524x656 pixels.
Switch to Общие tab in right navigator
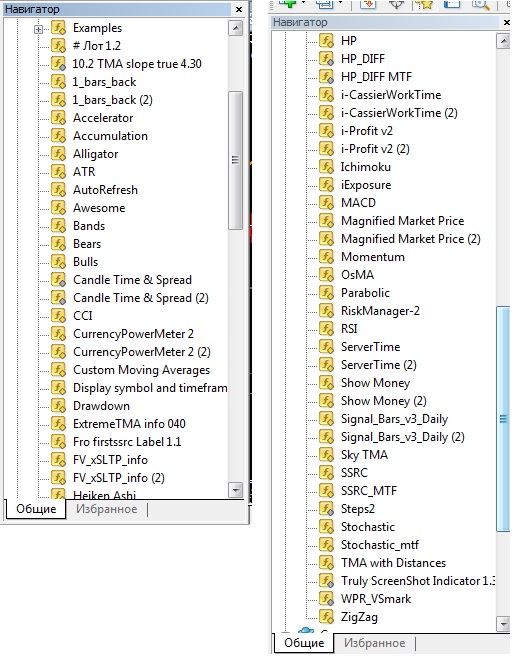click(304, 643)
